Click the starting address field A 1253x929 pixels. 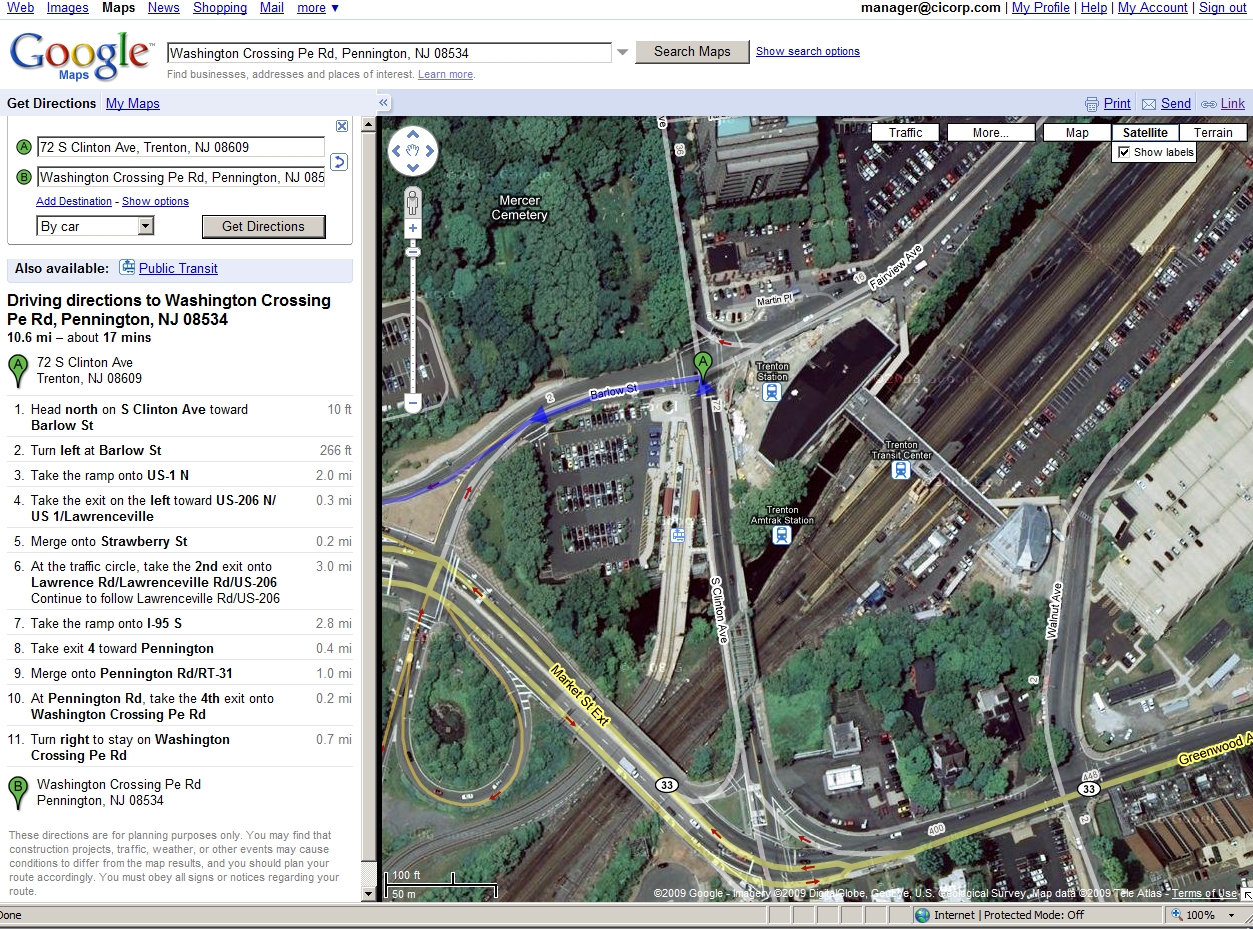[180, 147]
